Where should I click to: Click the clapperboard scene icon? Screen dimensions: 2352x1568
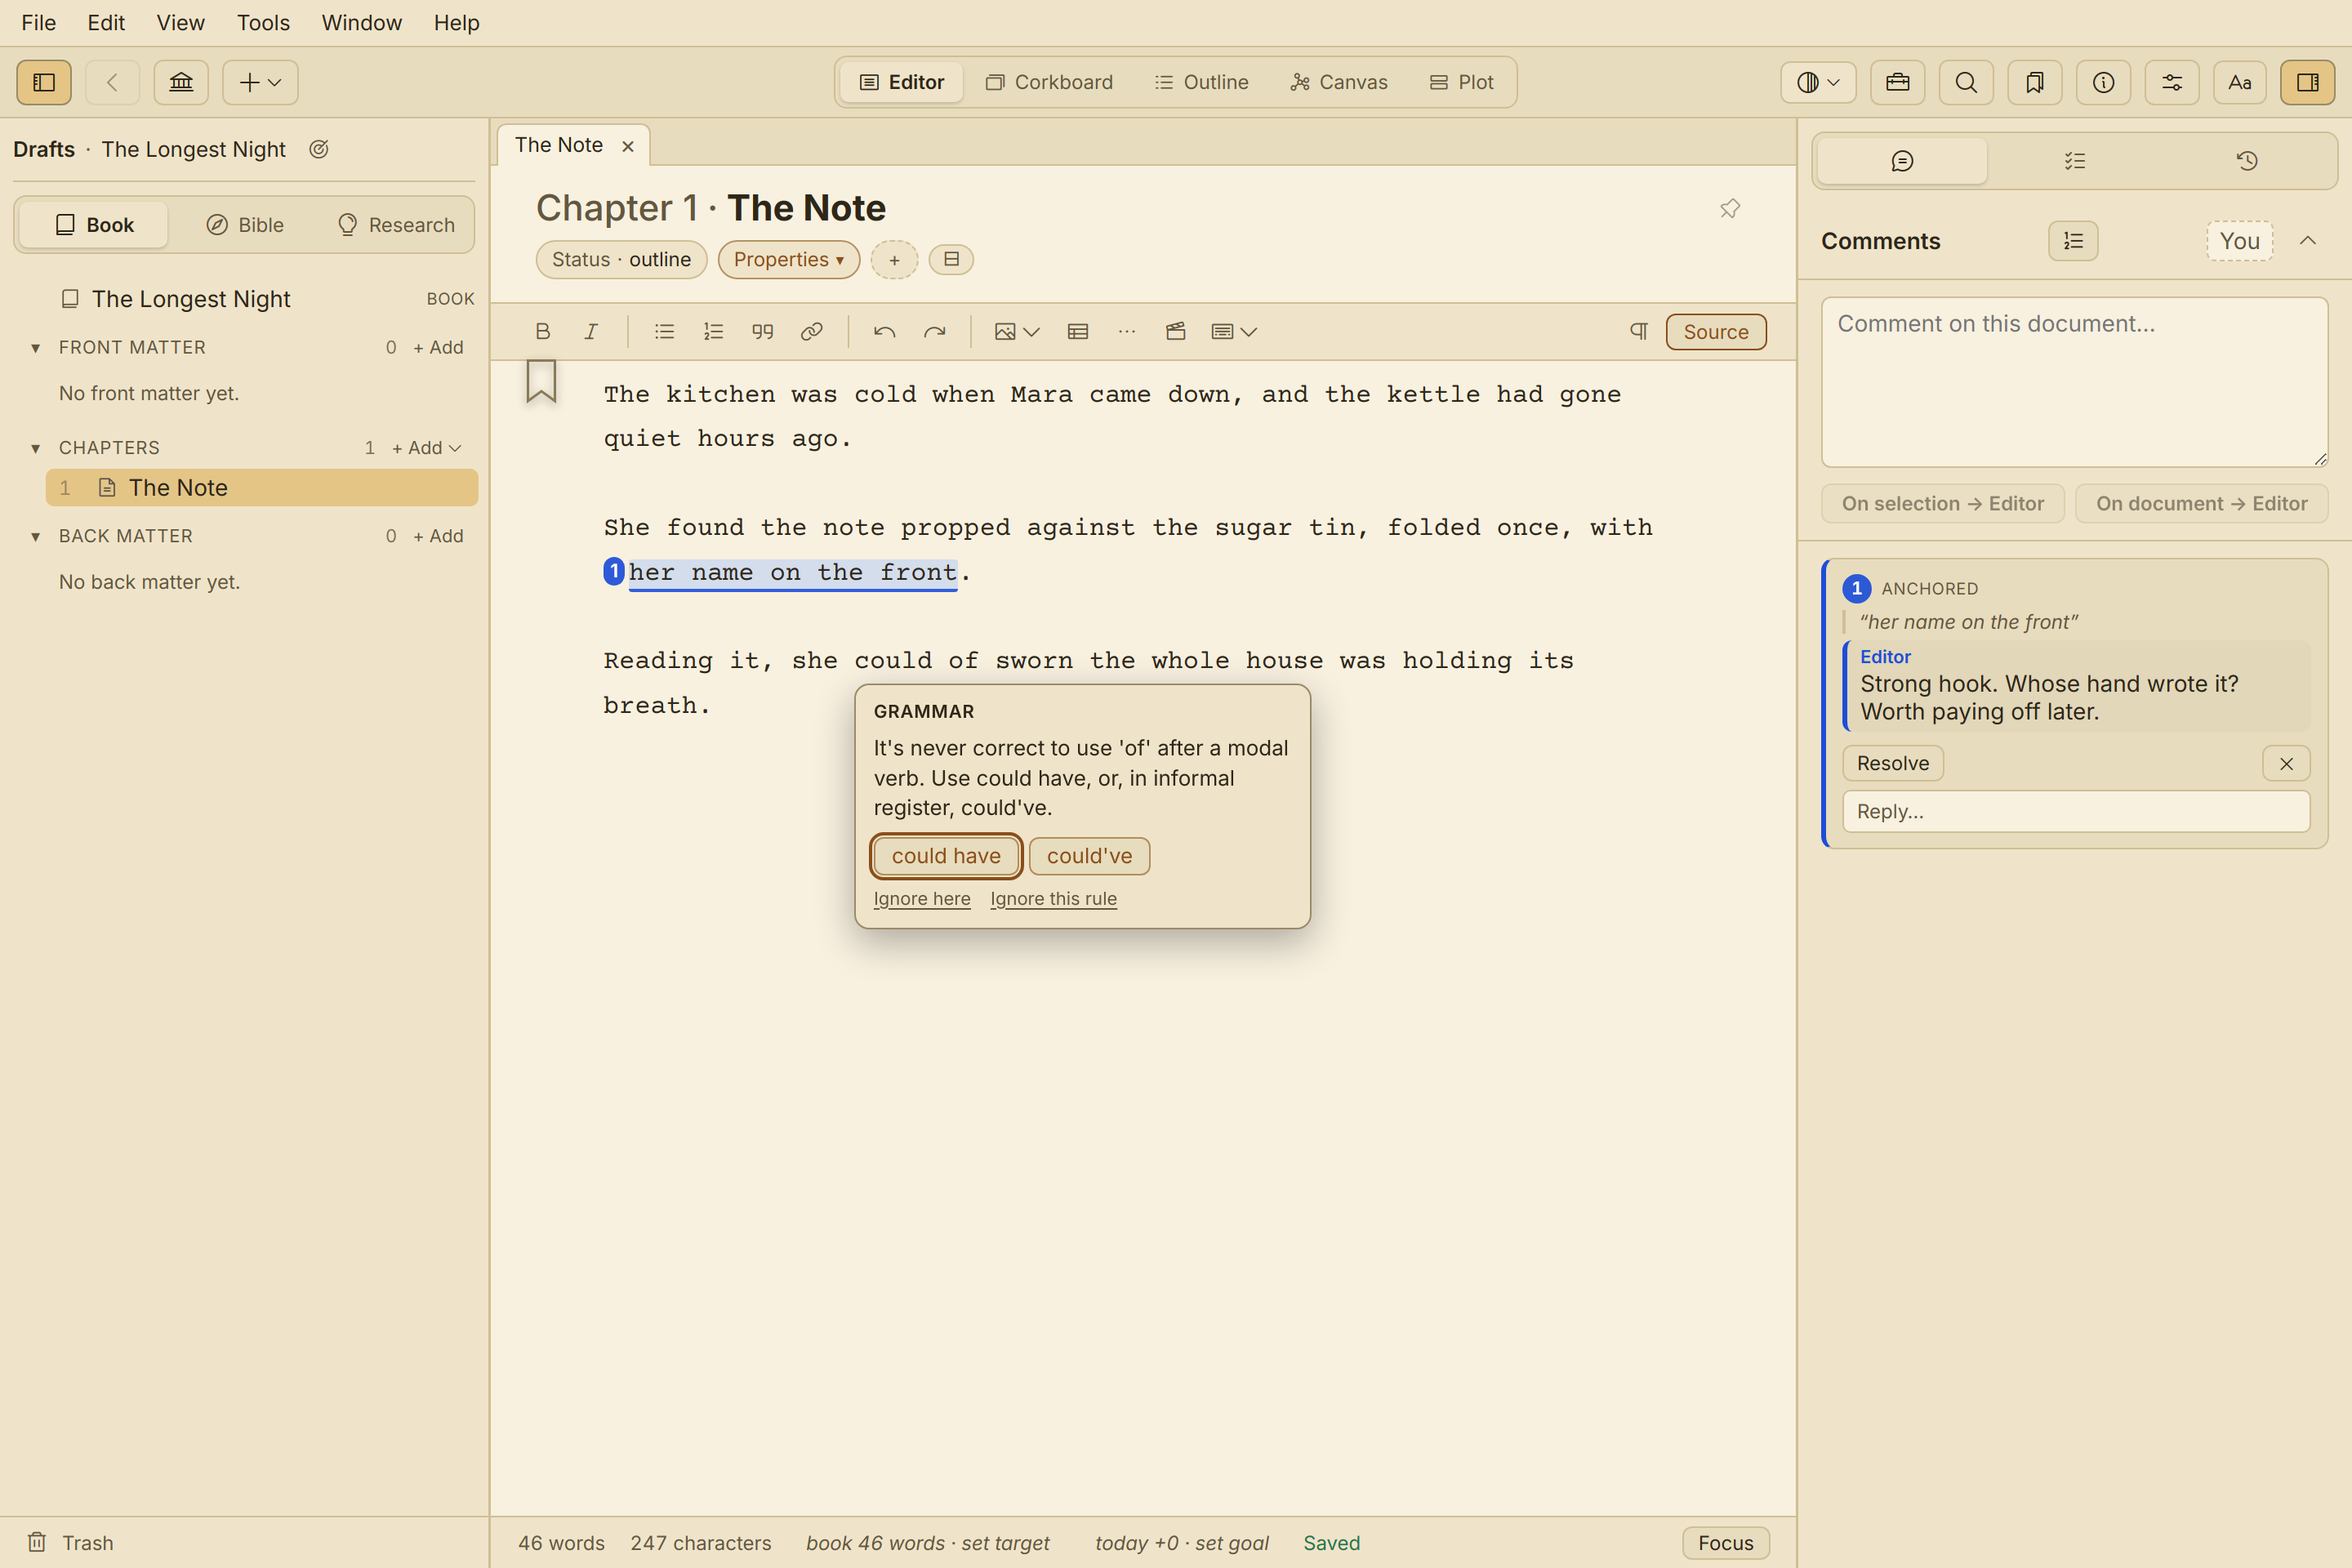click(x=1176, y=332)
